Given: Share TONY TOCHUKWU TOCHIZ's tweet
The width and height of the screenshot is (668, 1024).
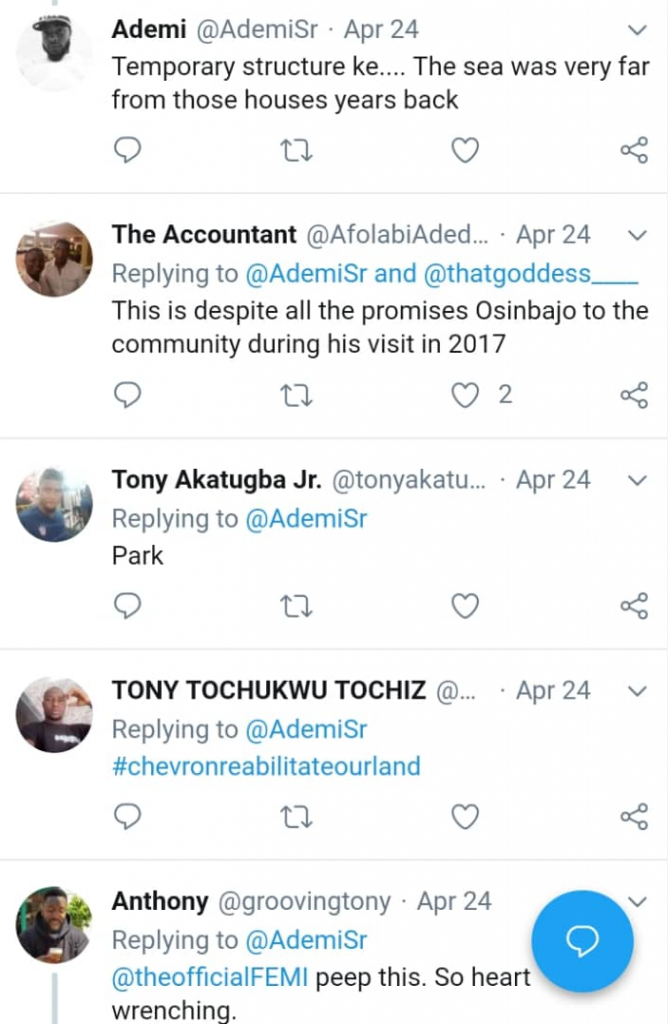Looking at the screenshot, I should point(634,817).
